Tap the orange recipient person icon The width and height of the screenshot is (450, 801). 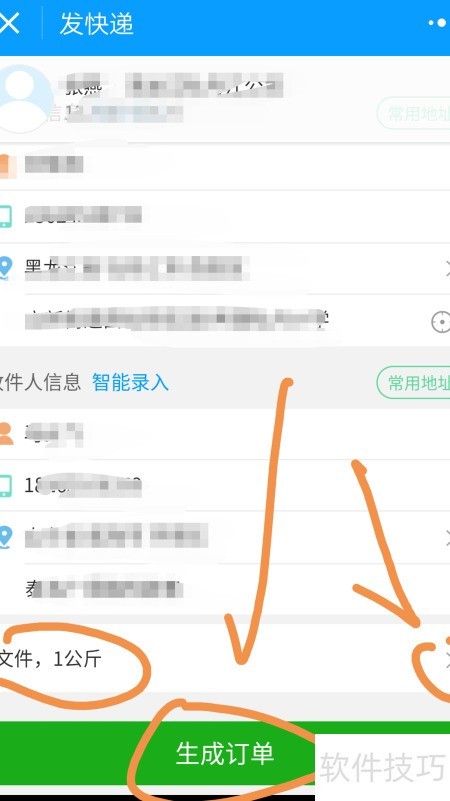(6, 433)
